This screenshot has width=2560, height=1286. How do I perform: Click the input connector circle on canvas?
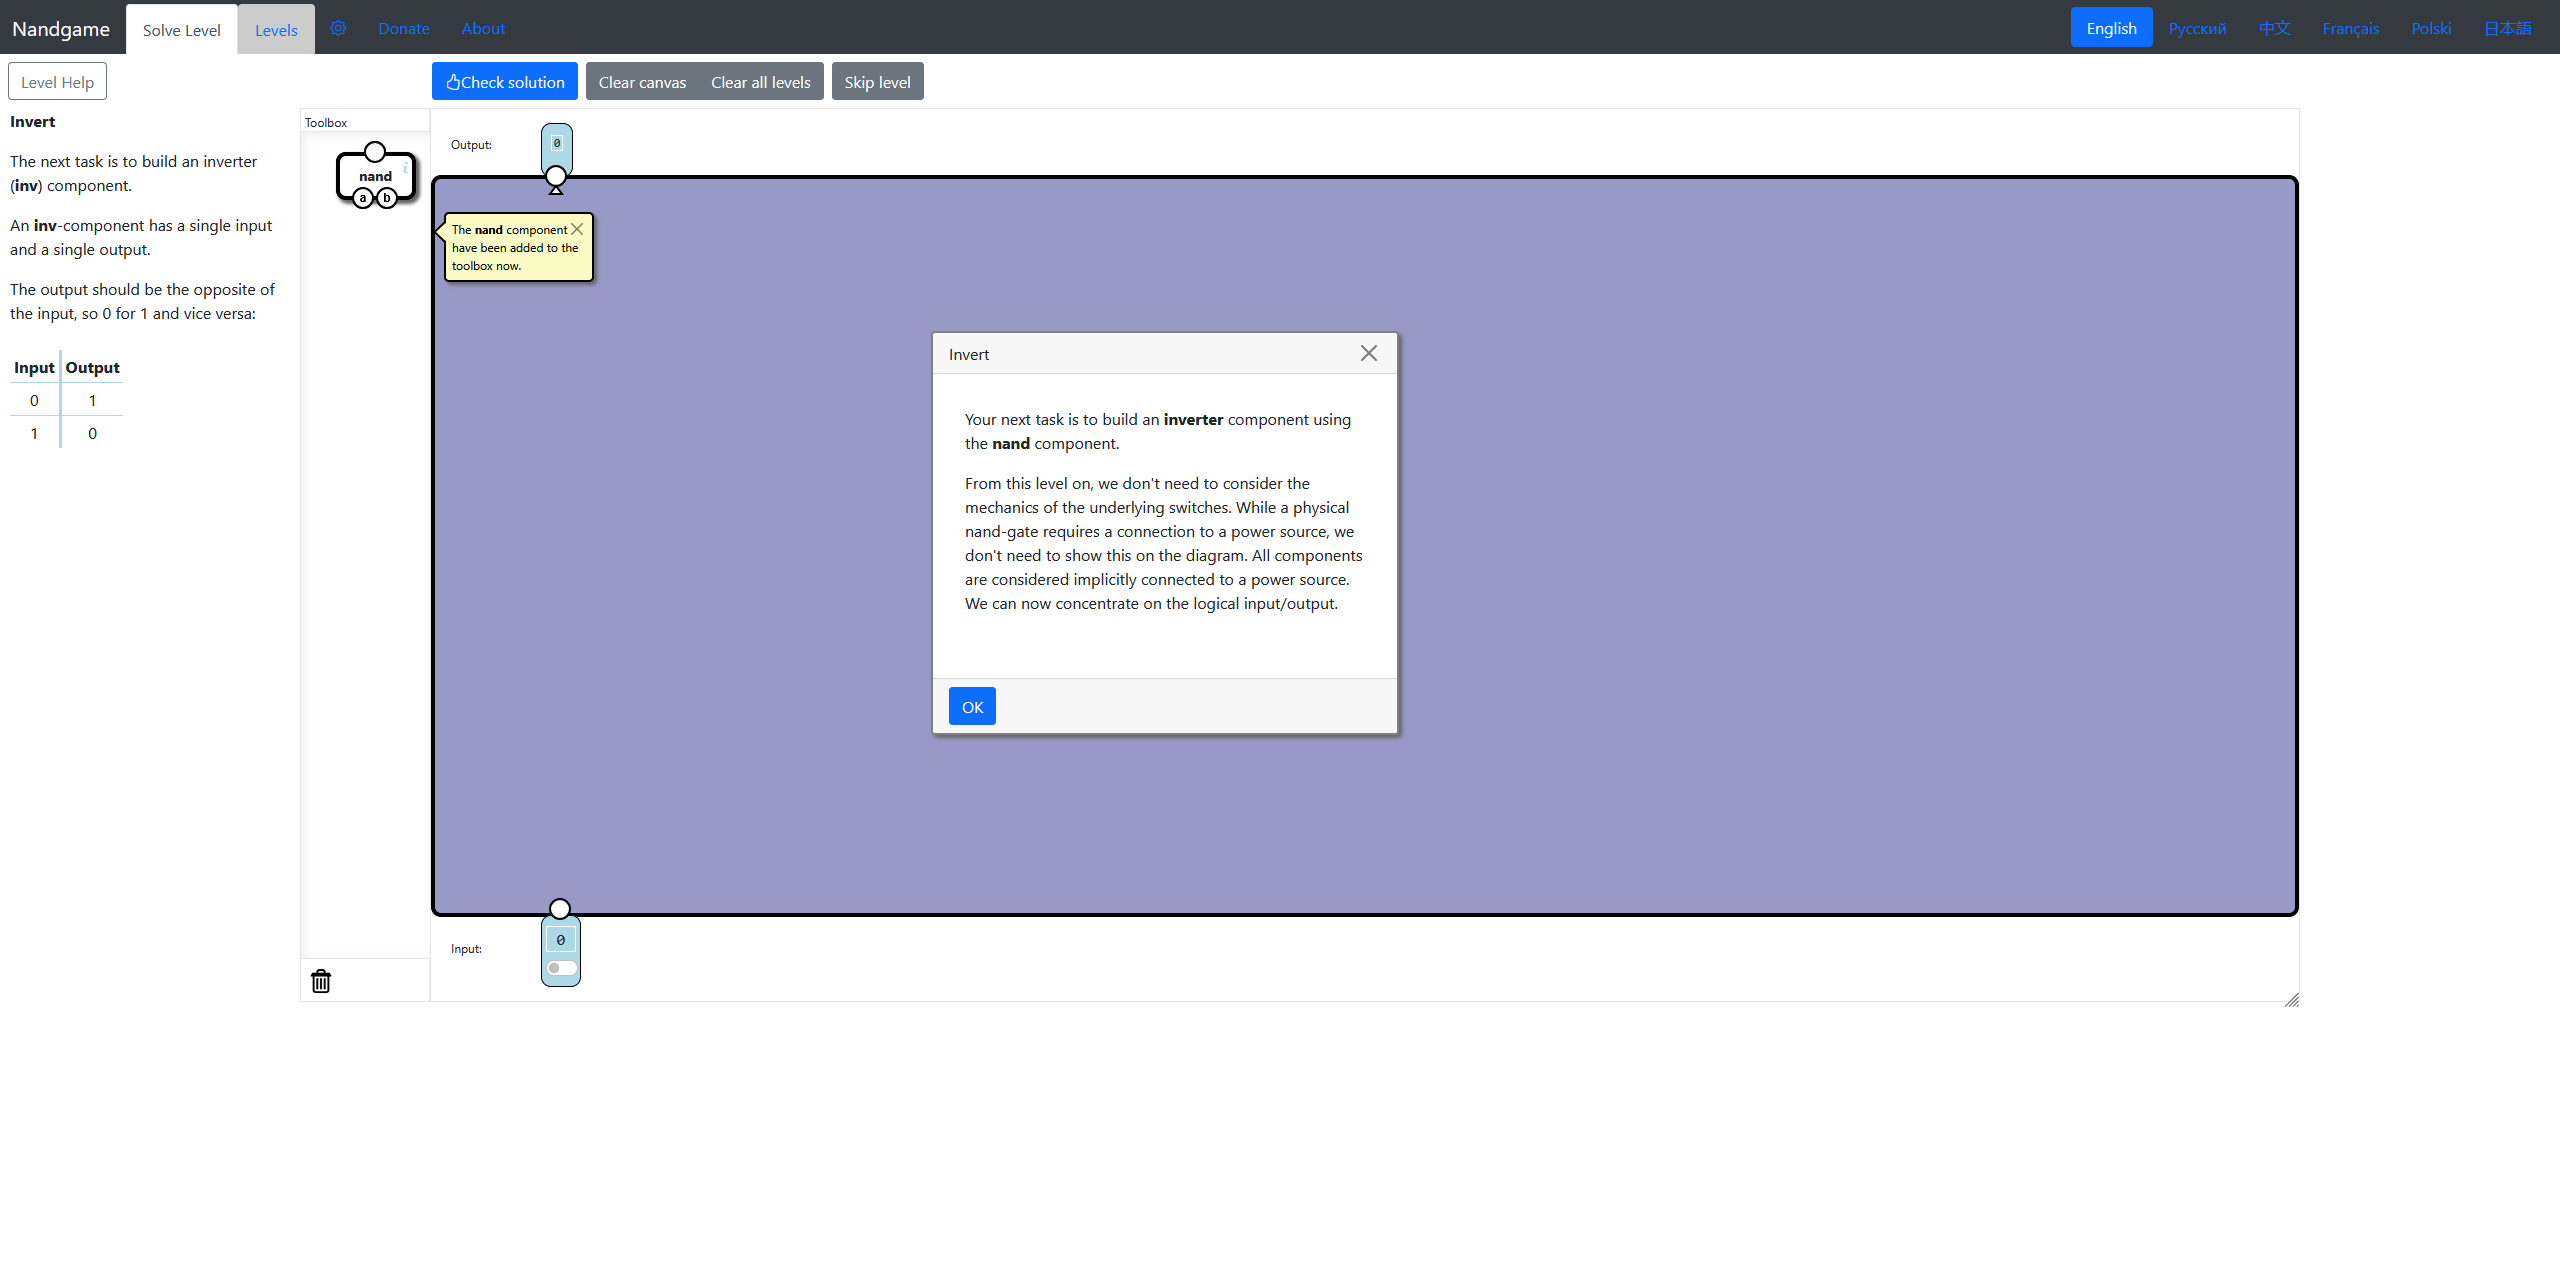coord(560,908)
